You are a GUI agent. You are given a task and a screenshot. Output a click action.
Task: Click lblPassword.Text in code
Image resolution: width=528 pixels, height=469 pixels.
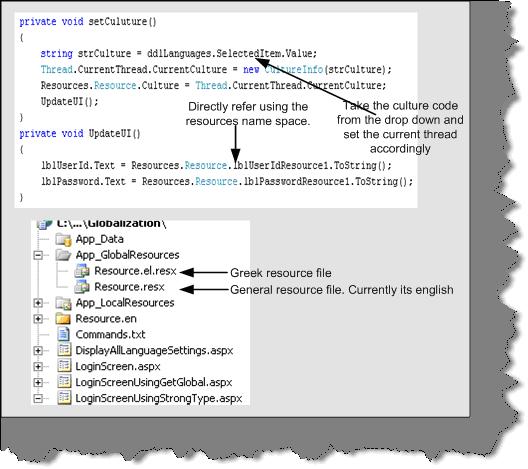(x=84, y=182)
